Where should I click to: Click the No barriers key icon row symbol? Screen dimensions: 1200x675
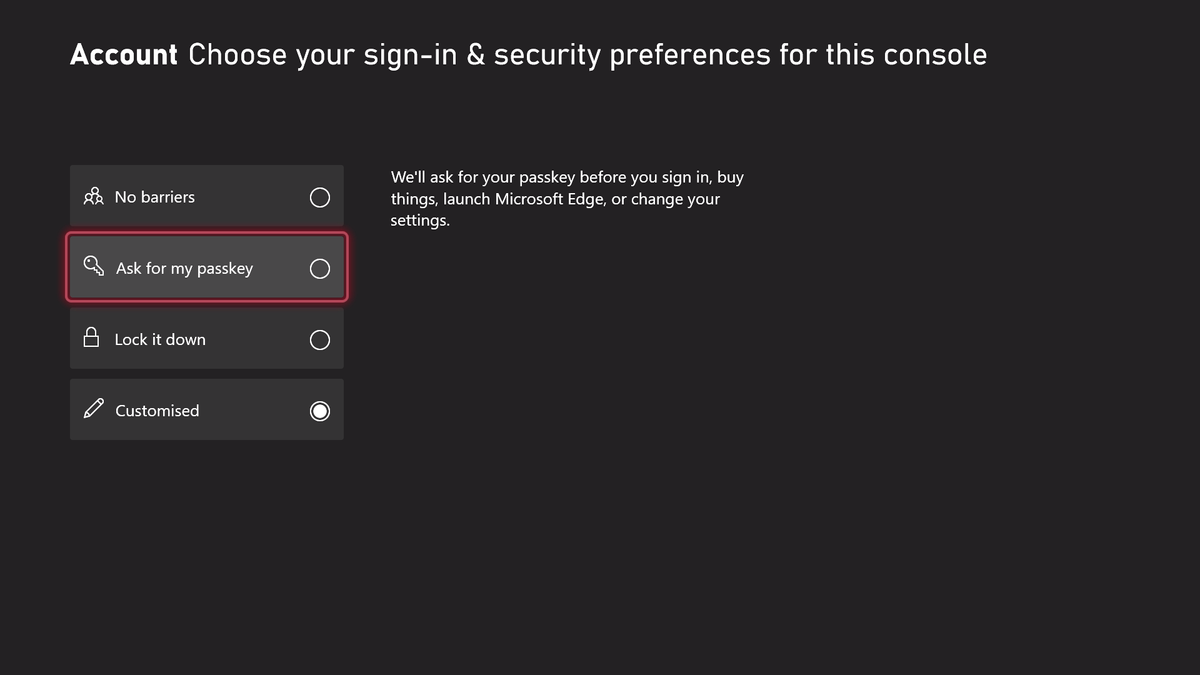pyautogui.click(x=93, y=196)
